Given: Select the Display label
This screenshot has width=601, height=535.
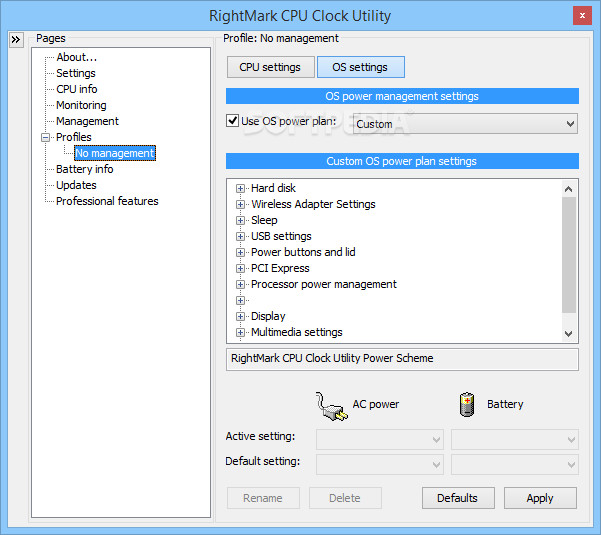Looking at the screenshot, I should [x=268, y=316].
